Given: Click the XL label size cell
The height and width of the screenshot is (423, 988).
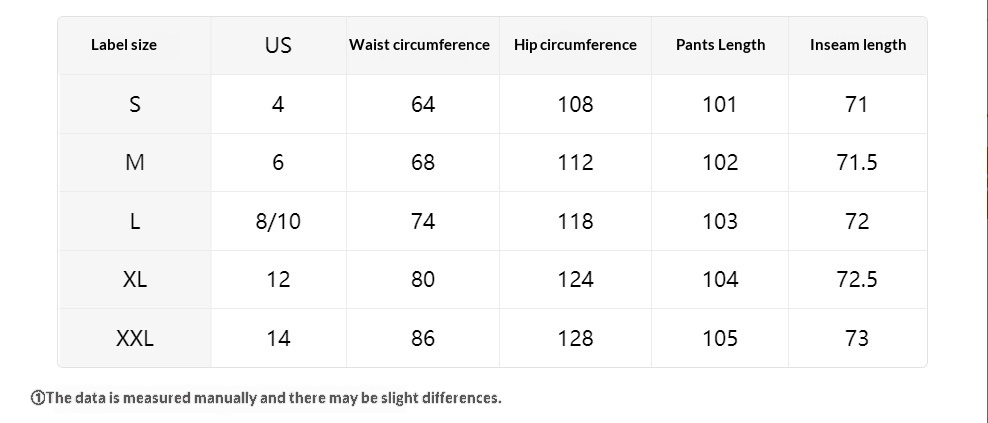Looking at the screenshot, I should point(135,279).
